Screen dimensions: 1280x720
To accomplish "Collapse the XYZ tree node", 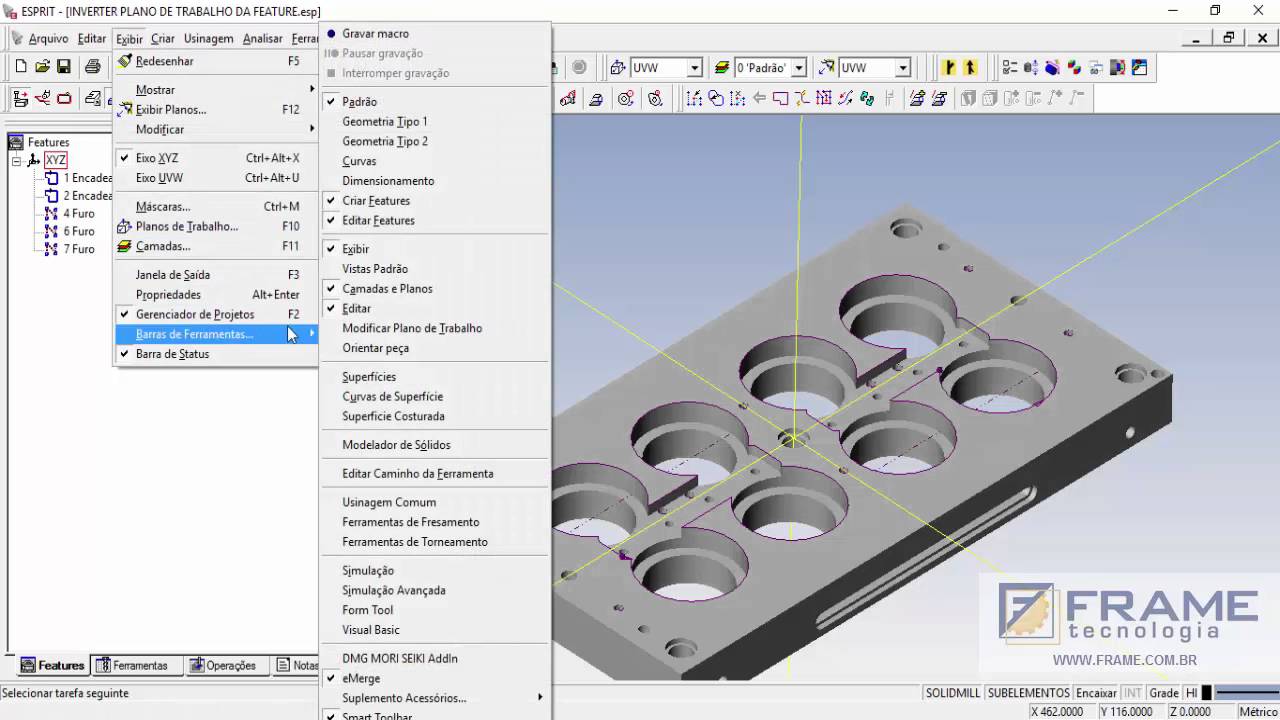I will pos(17,160).
